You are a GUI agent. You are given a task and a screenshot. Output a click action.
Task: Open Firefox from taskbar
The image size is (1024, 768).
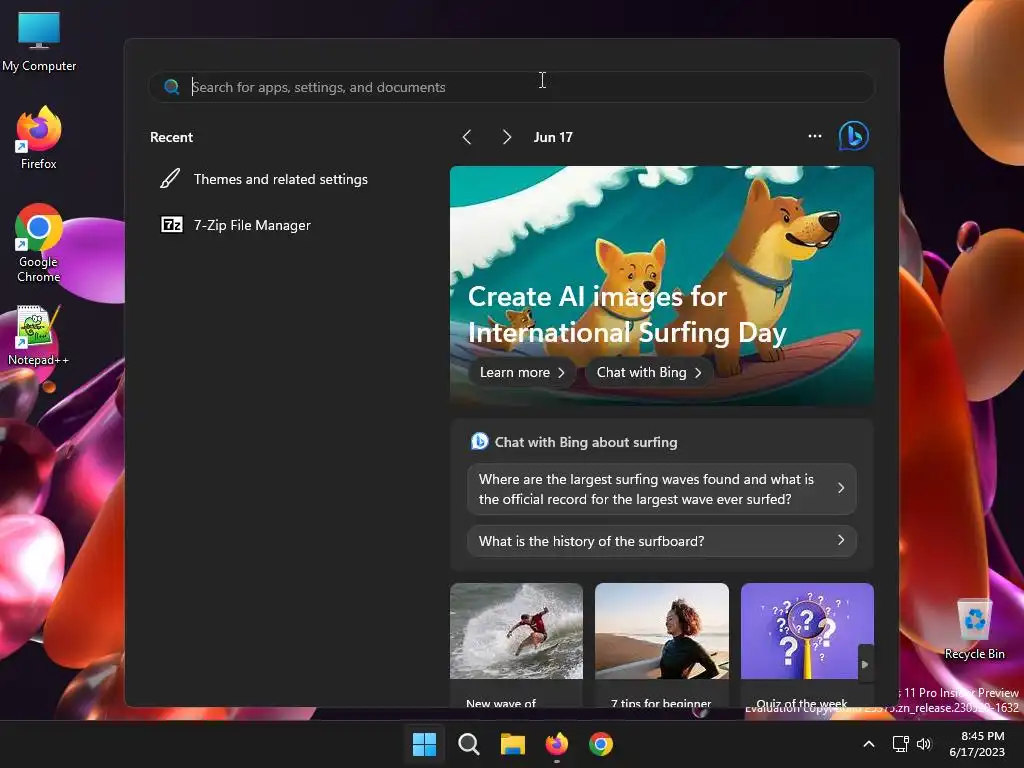click(x=557, y=744)
